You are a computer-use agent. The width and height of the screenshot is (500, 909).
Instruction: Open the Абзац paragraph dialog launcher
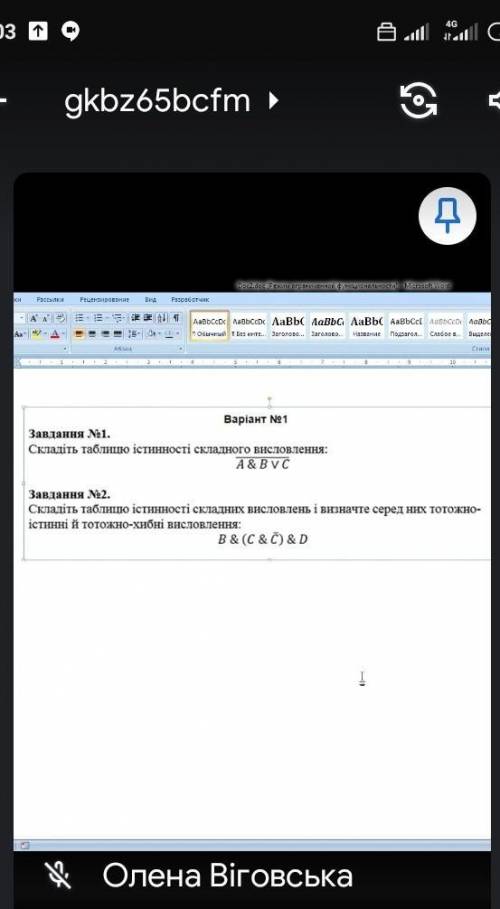[180, 348]
